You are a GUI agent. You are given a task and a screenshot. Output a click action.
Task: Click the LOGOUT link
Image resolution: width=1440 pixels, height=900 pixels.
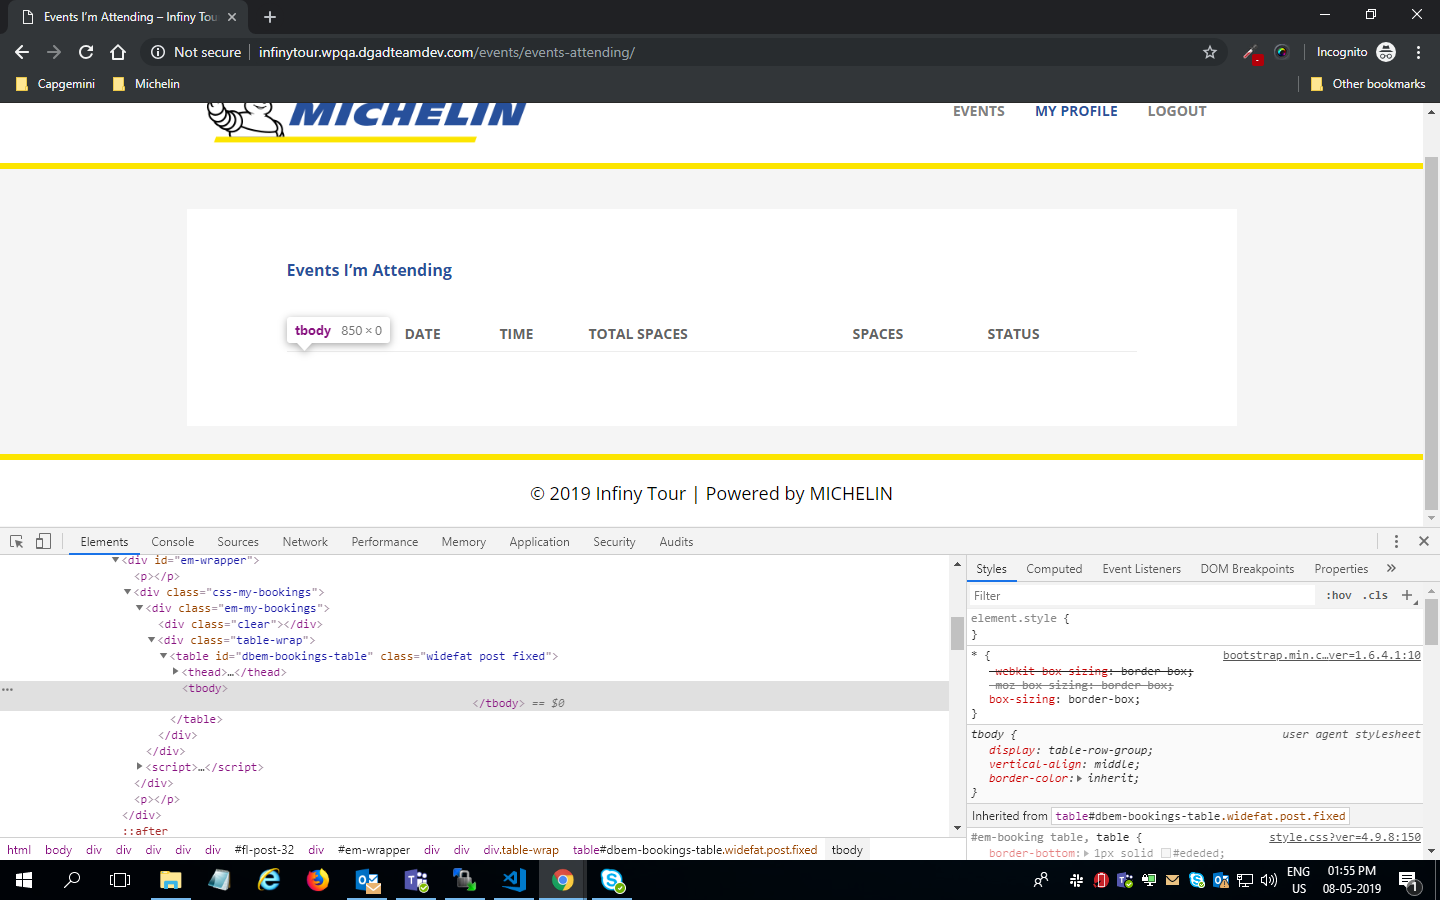pos(1177,111)
